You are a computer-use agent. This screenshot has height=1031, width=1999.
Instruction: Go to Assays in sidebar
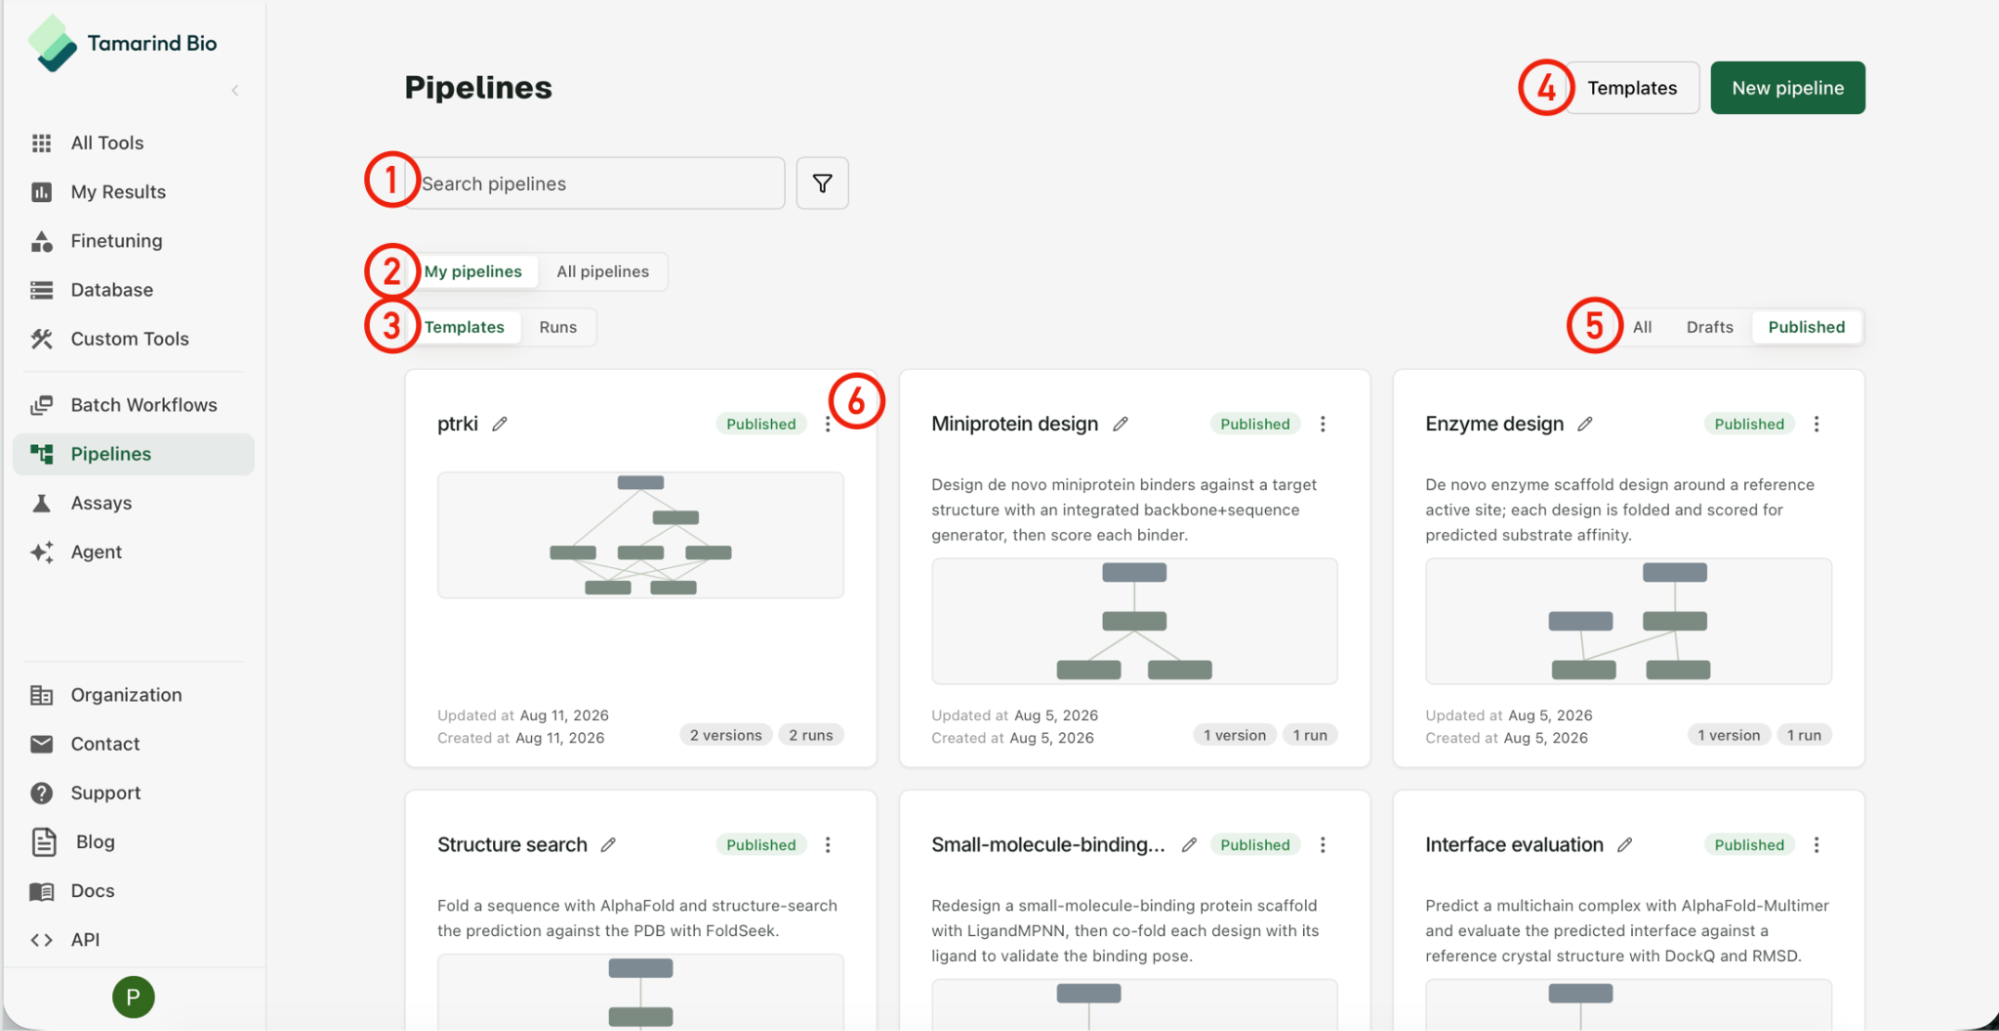click(x=134, y=503)
